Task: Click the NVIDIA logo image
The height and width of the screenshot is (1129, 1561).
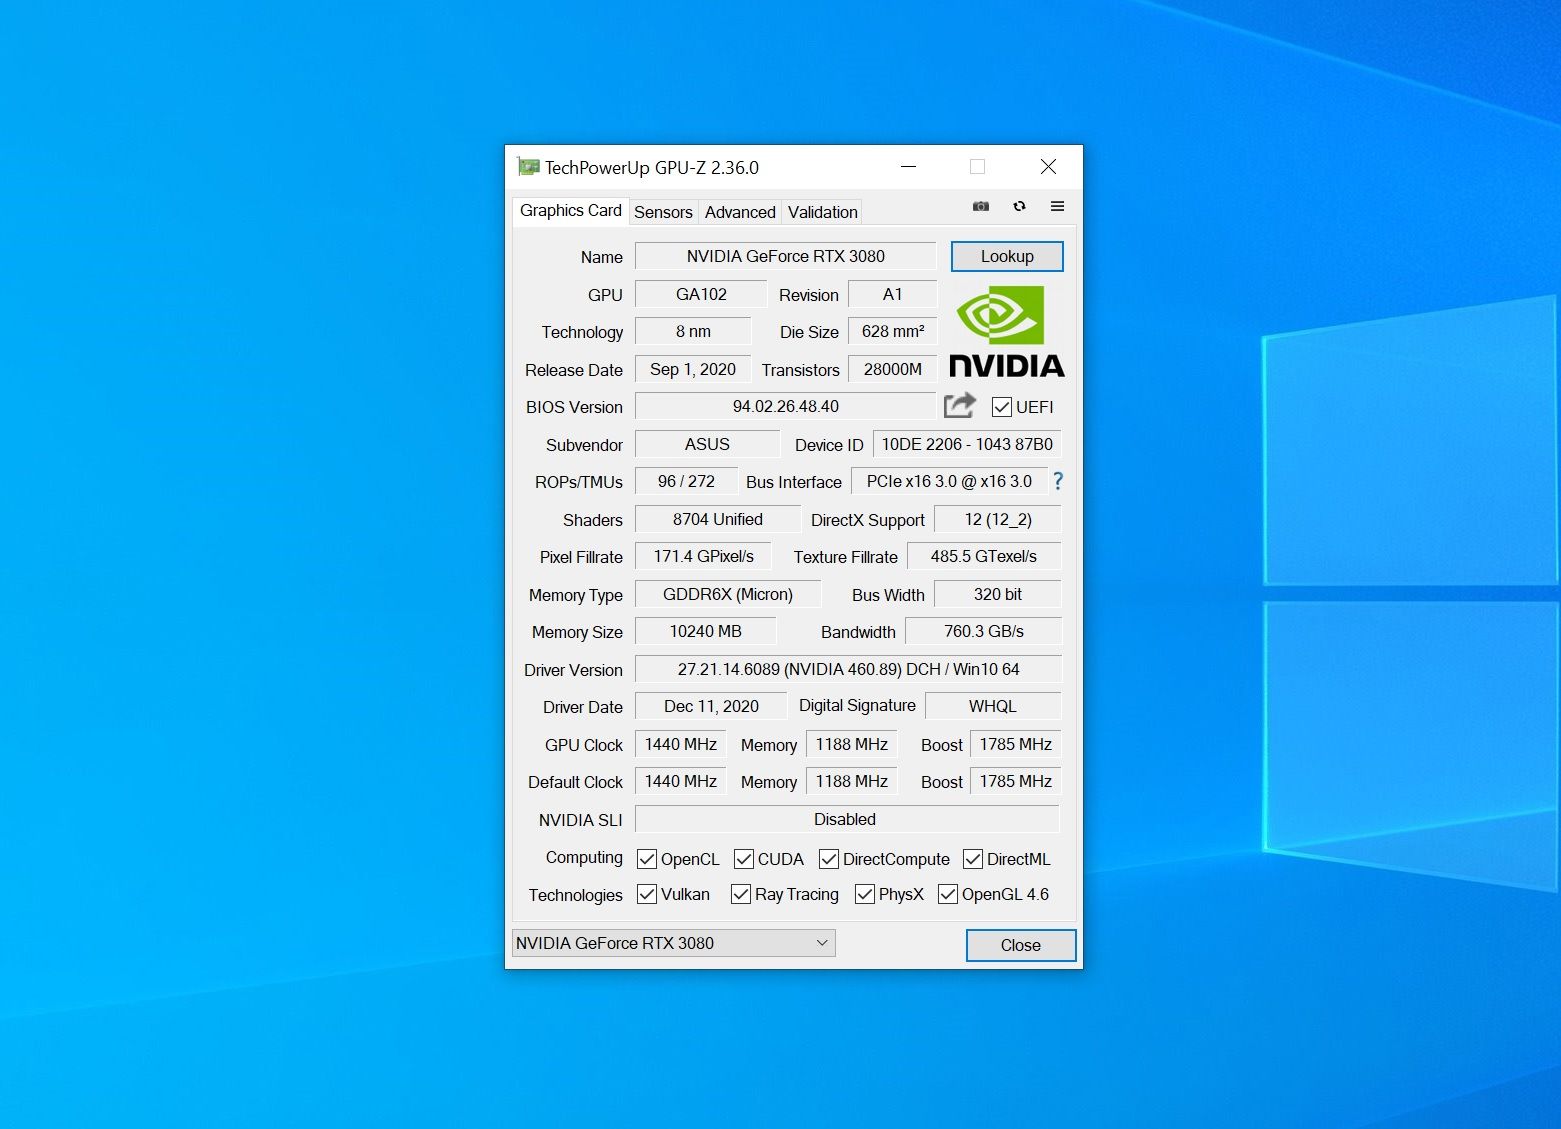Action: tap(1006, 332)
